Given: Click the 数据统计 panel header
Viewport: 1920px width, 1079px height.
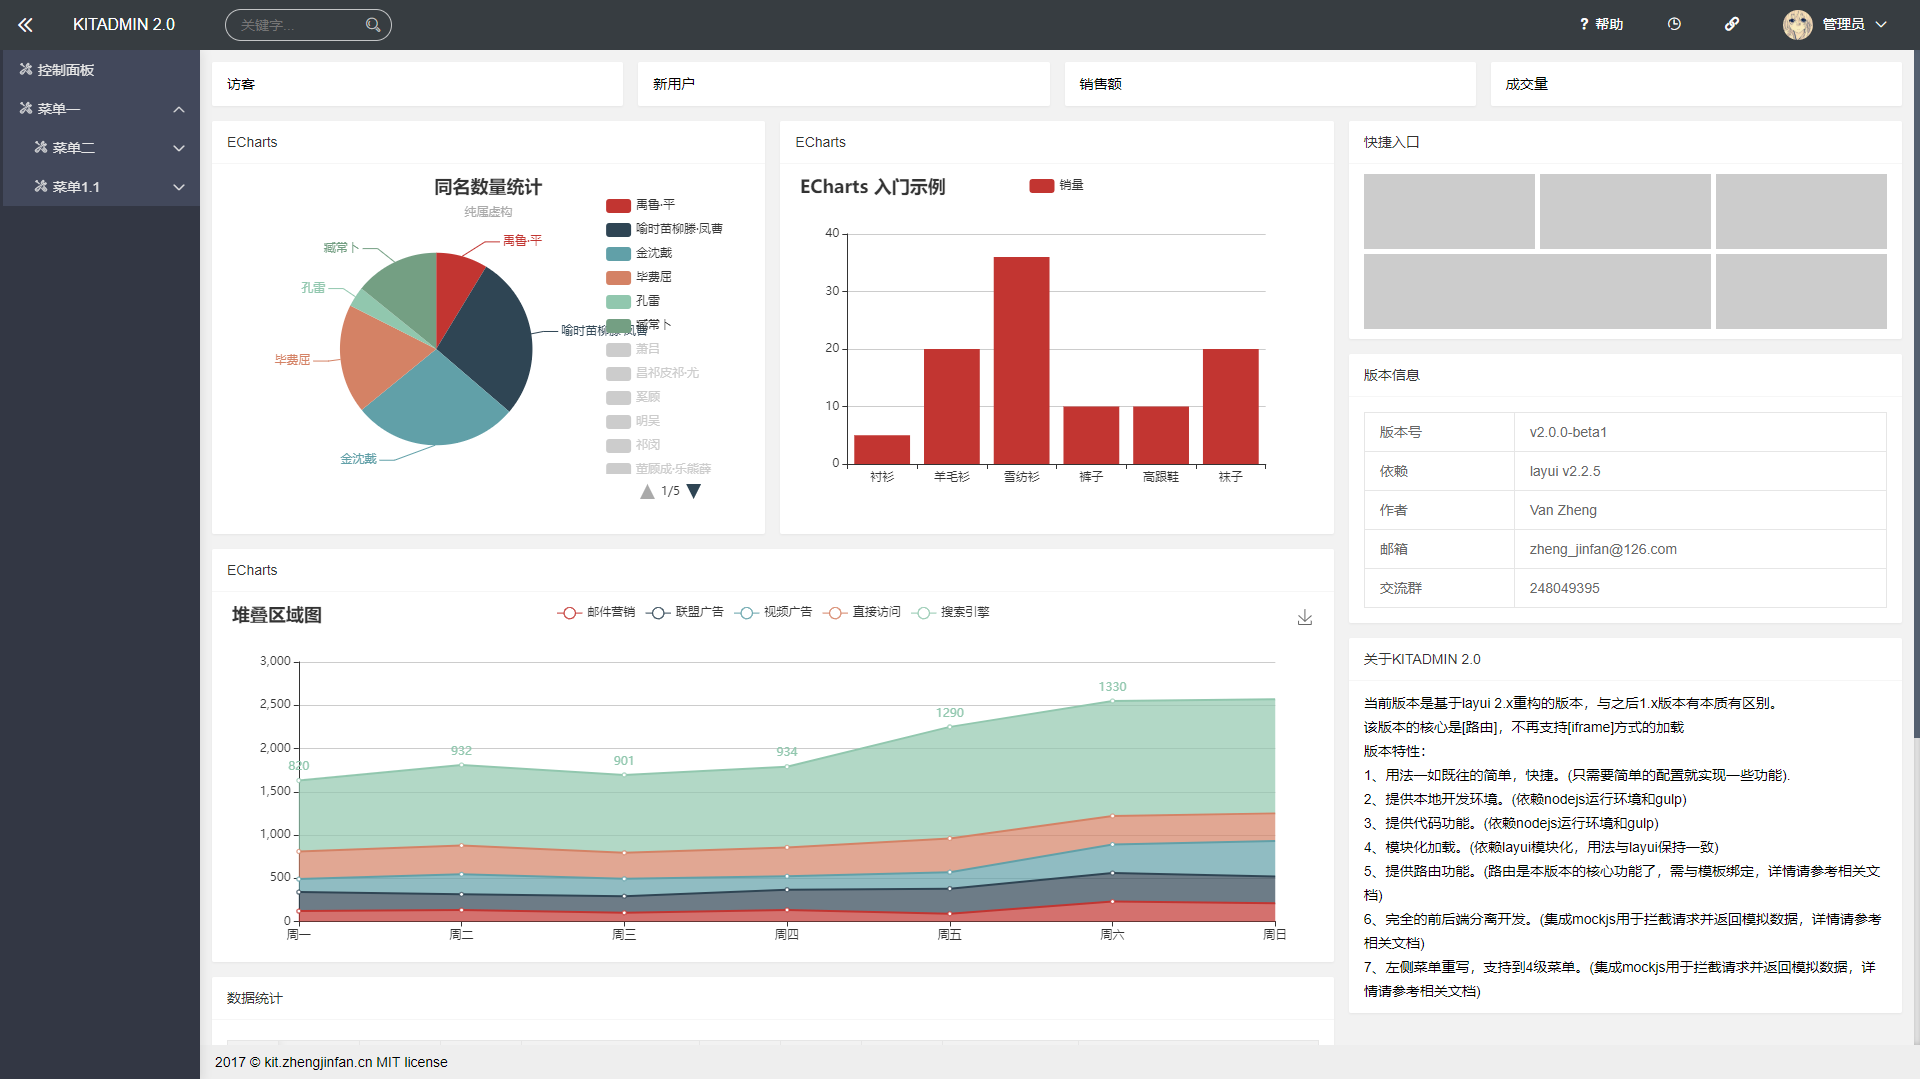Looking at the screenshot, I should coord(772,998).
